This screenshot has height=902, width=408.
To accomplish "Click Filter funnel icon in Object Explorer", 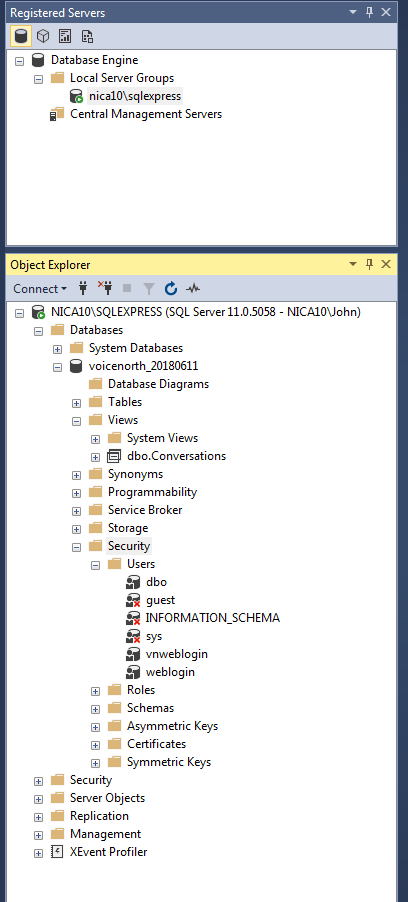I will [x=149, y=288].
